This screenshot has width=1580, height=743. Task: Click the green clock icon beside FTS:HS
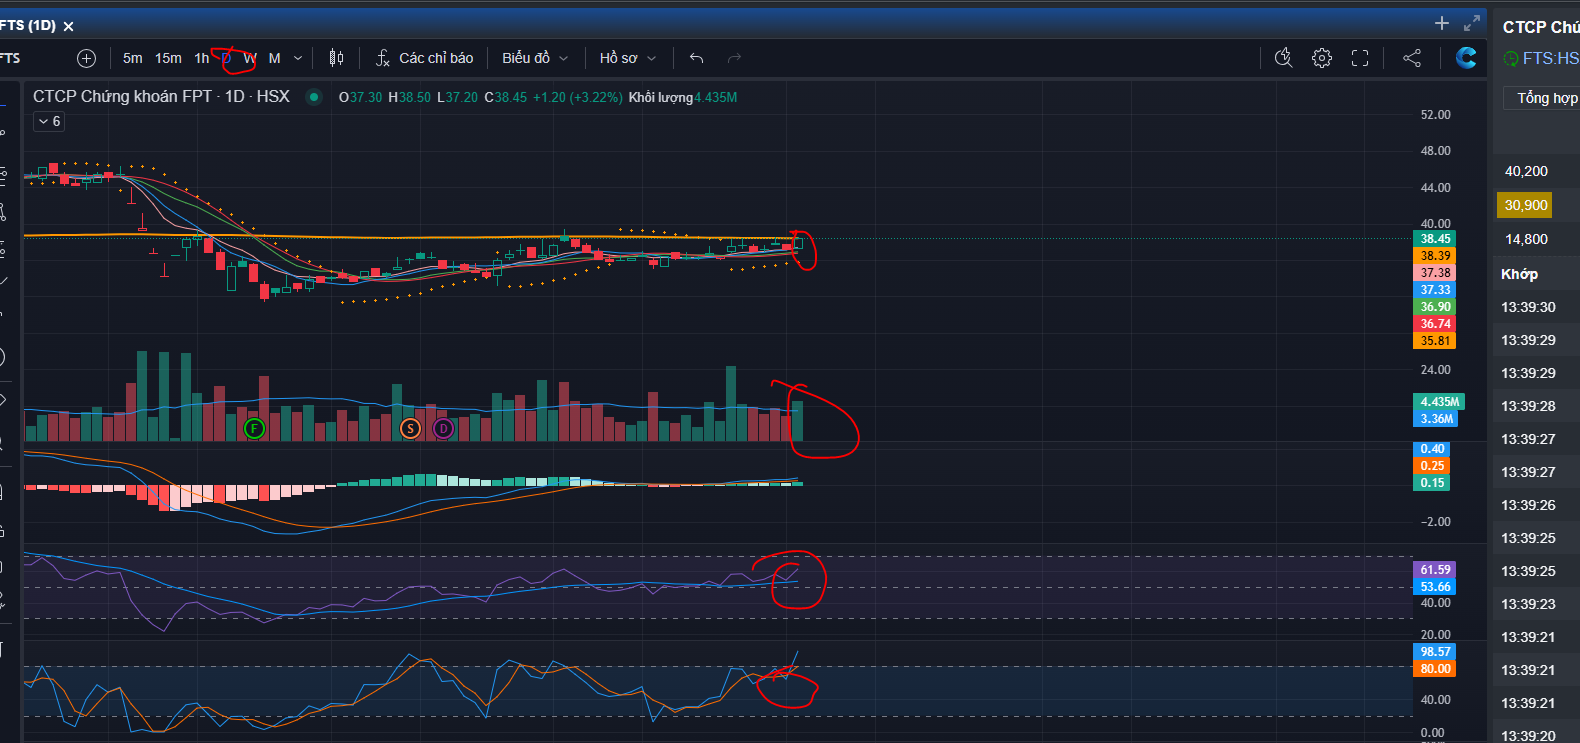[1511, 59]
